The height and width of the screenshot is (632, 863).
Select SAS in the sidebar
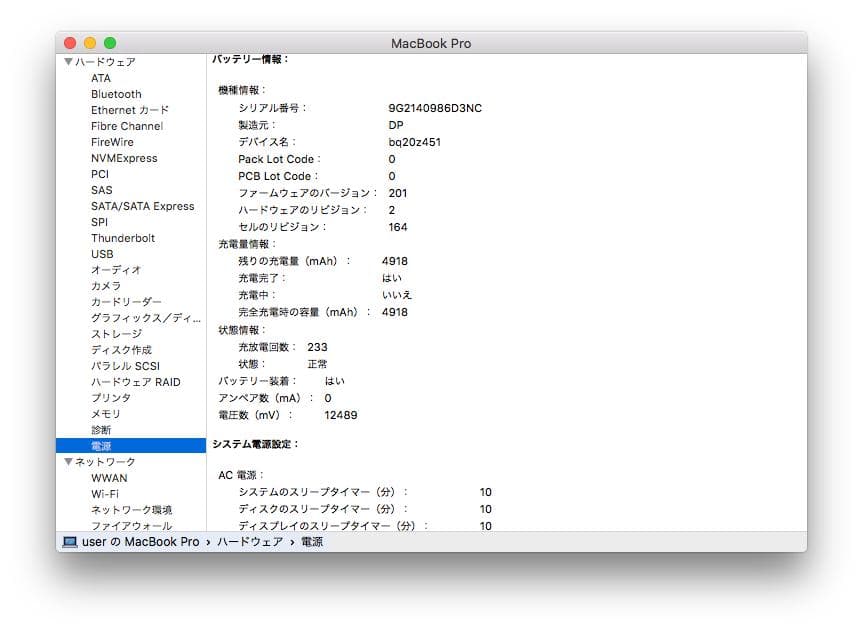(102, 190)
